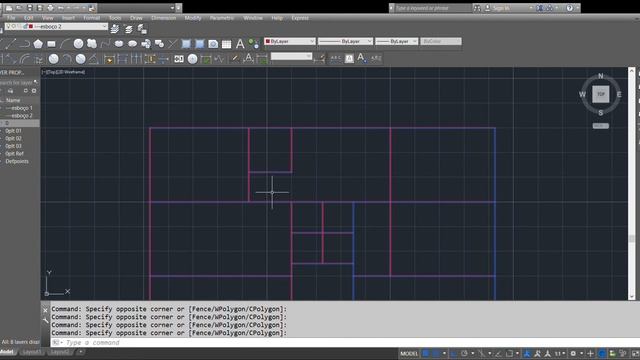This screenshot has width=640, height=360.
Task: Select the Spline draw tool
Action: click(x=105, y=44)
